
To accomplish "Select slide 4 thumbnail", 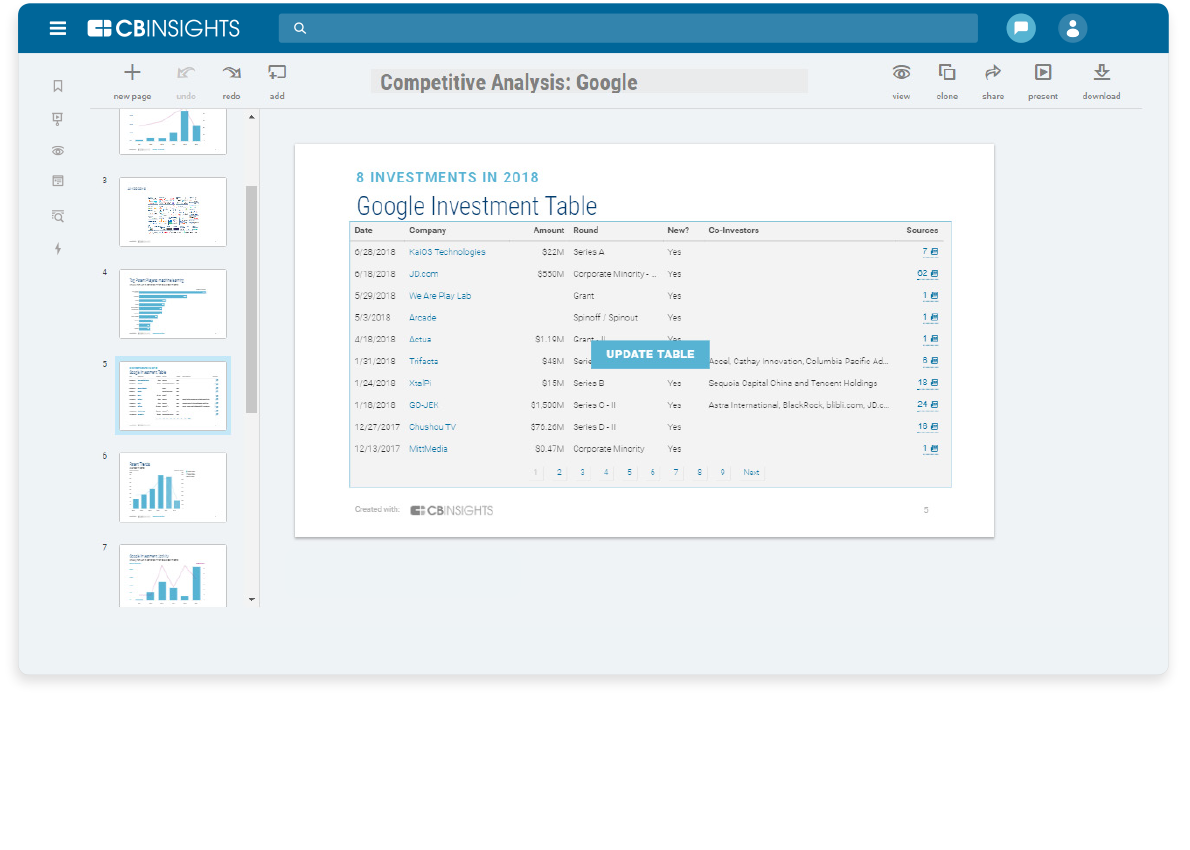I will [x=173, y=304].
